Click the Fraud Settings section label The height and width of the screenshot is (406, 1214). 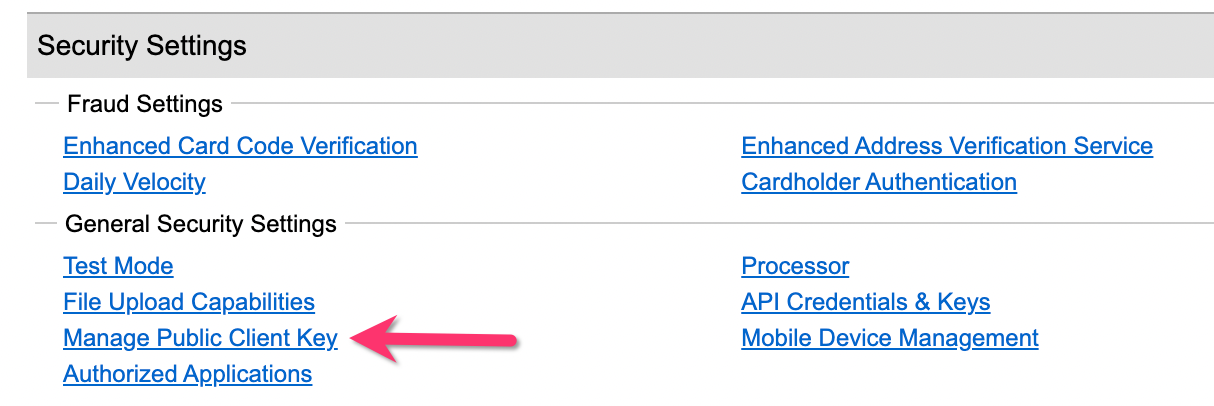pos(145,104)
